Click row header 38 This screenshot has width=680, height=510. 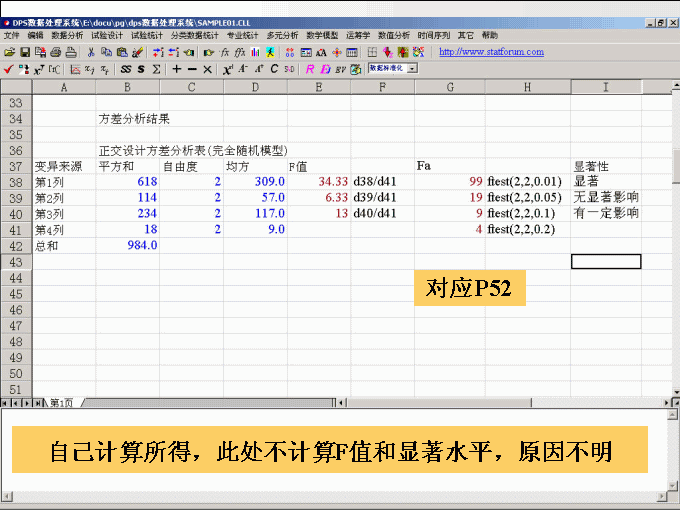click(15, 182)
